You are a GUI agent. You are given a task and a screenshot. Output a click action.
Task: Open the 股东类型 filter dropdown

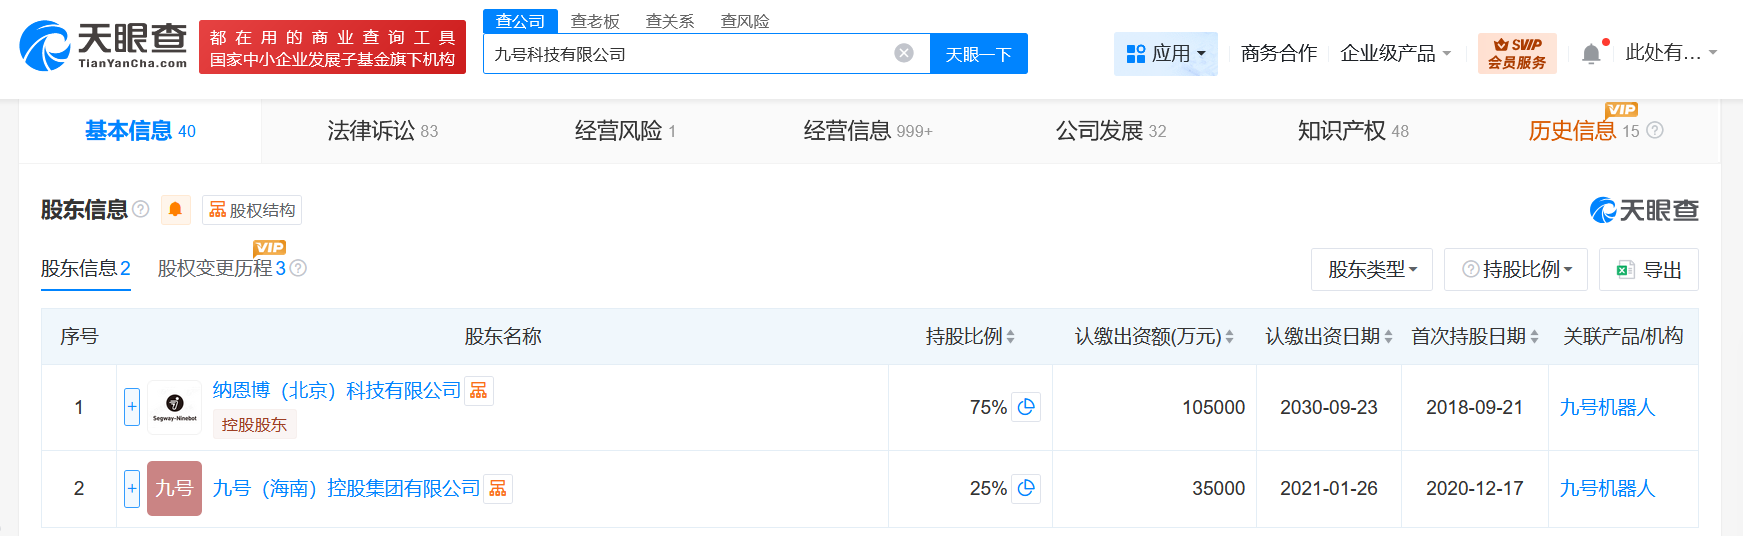pyautogui.click(x=1371, y=270)
